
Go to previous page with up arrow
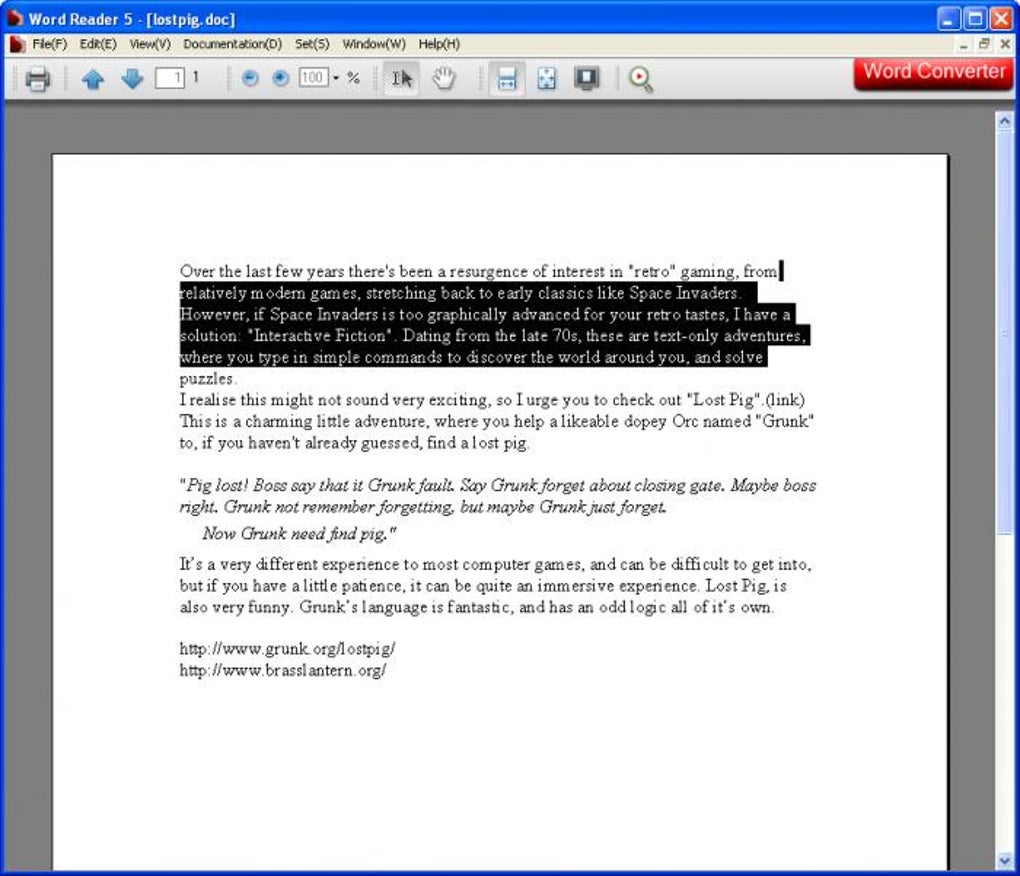click(93, 79)
